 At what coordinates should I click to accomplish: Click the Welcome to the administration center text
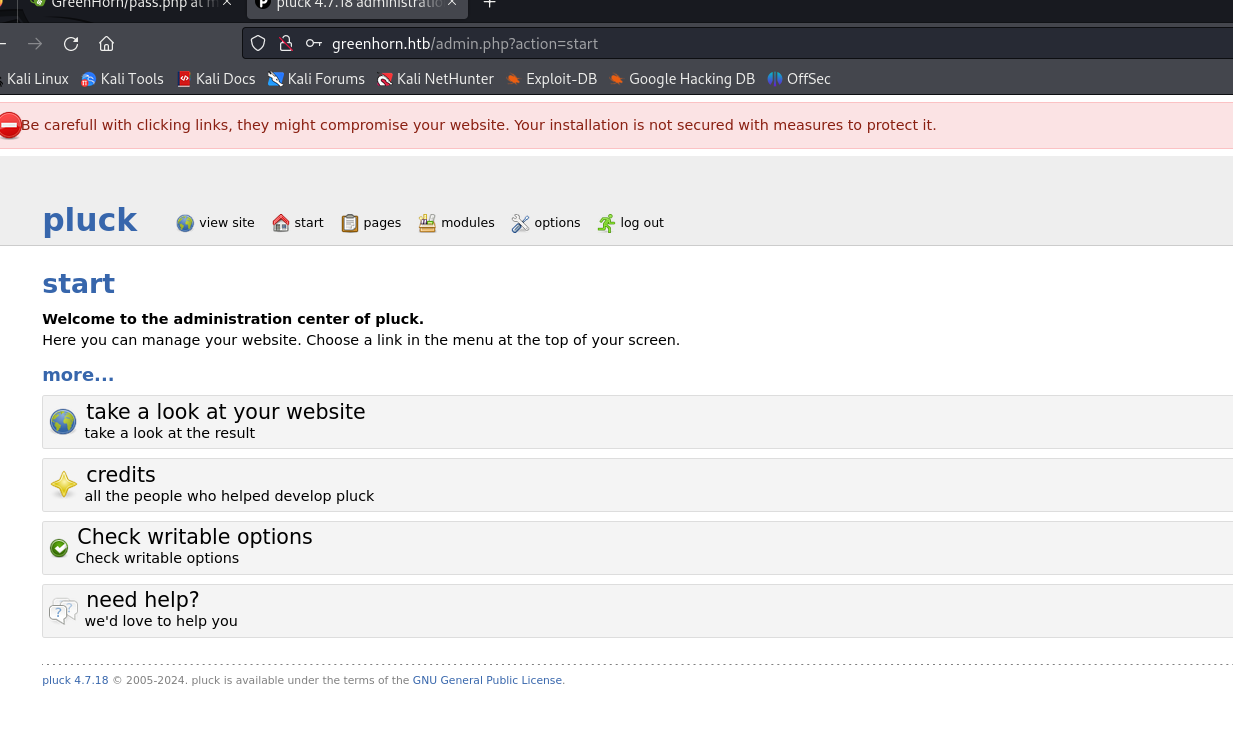[233, 319]
